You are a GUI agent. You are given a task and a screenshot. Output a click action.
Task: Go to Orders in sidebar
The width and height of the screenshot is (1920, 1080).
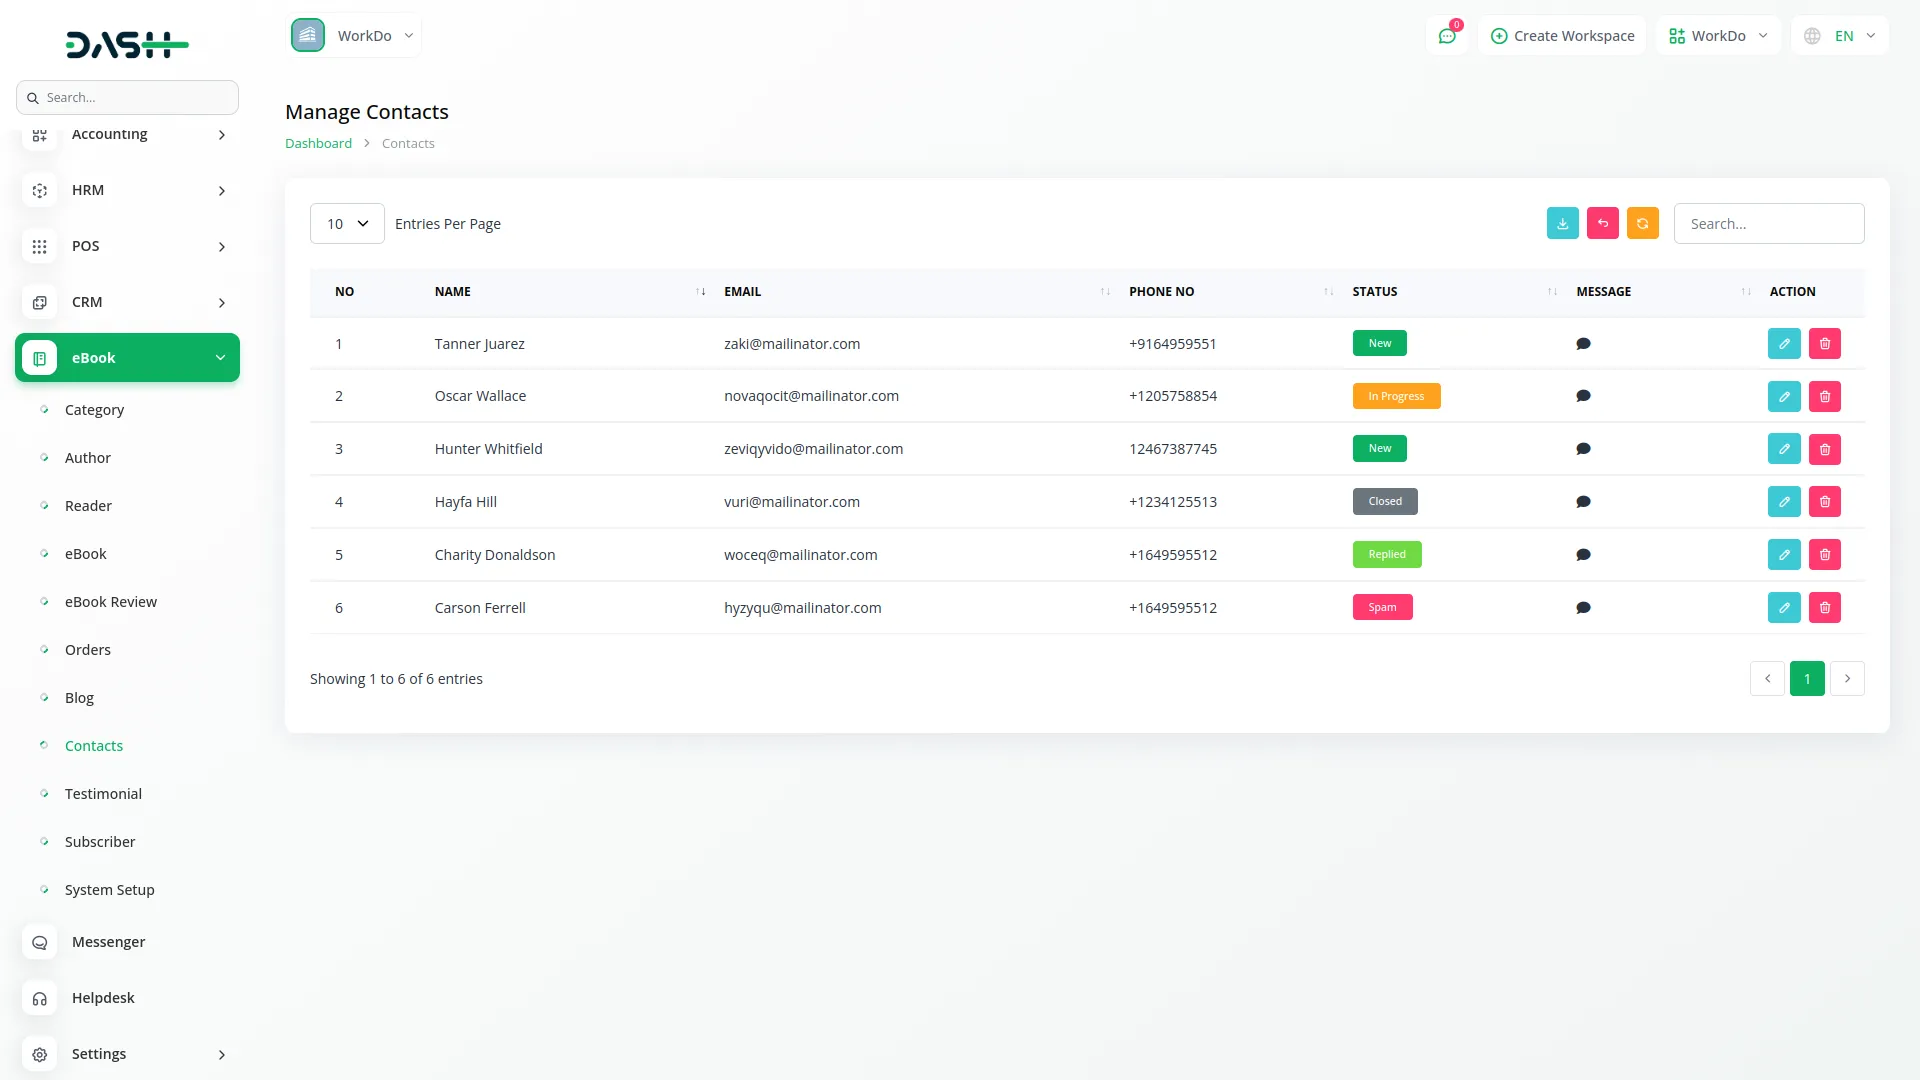click(88, 650)
